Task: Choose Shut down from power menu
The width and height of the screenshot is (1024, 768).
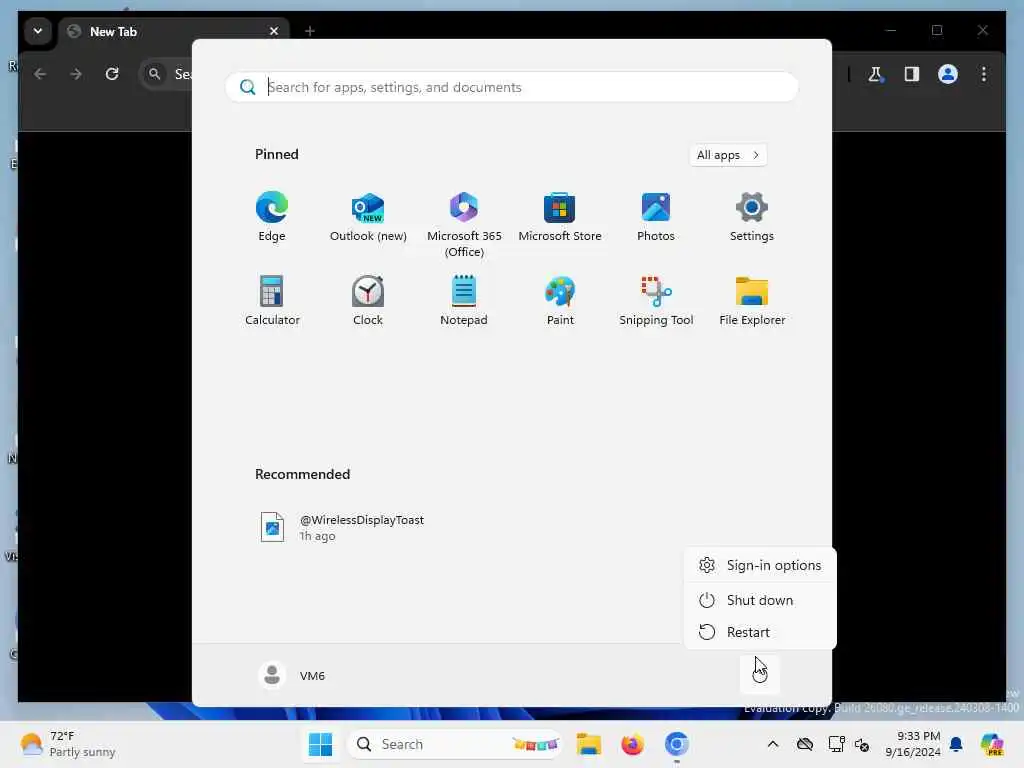Action: coord(760,600)
